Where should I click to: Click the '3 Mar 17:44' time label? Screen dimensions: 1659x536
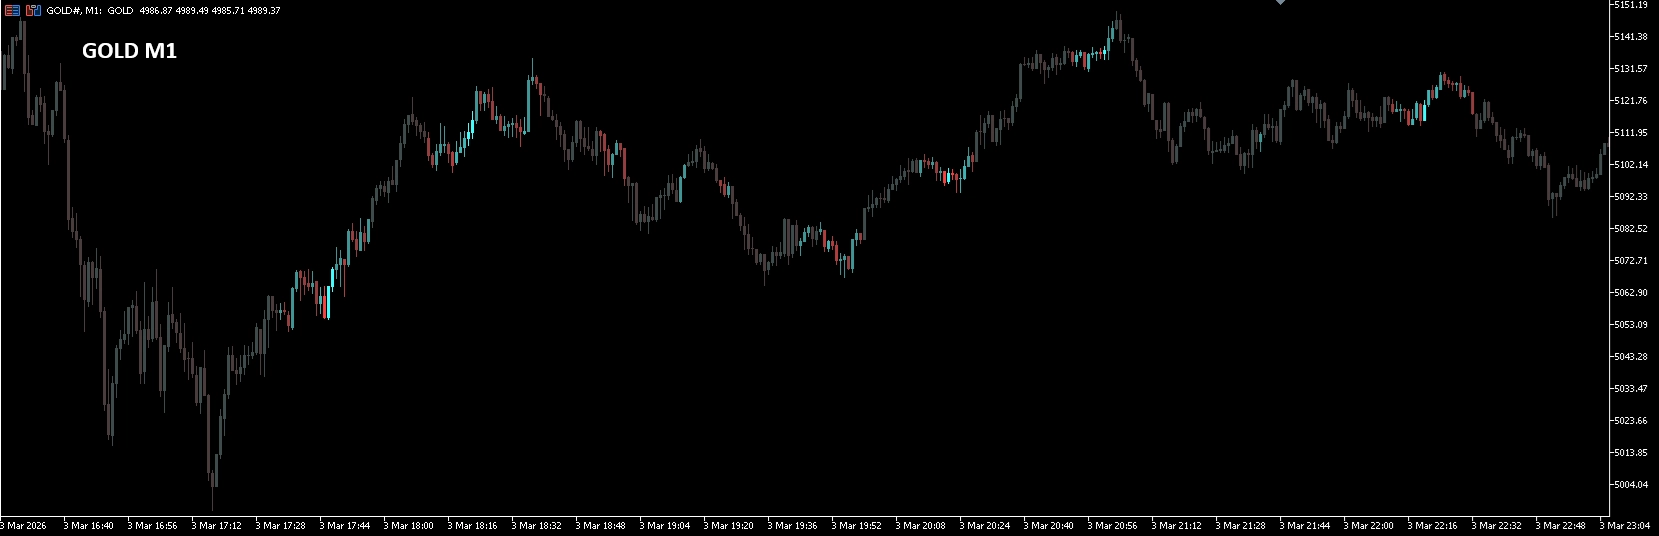click(x=345, y=526)
